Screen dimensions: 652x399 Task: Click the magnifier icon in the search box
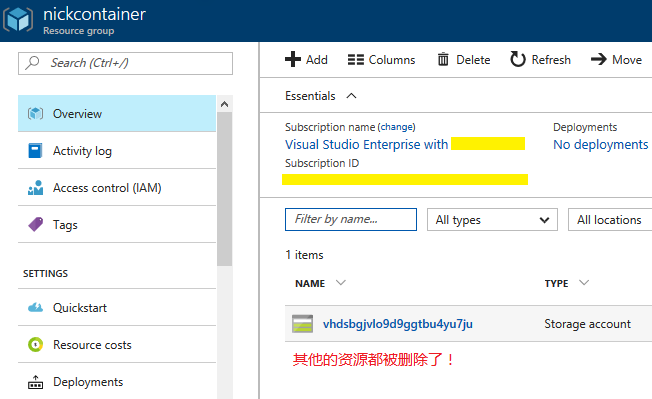click(32, 63)
